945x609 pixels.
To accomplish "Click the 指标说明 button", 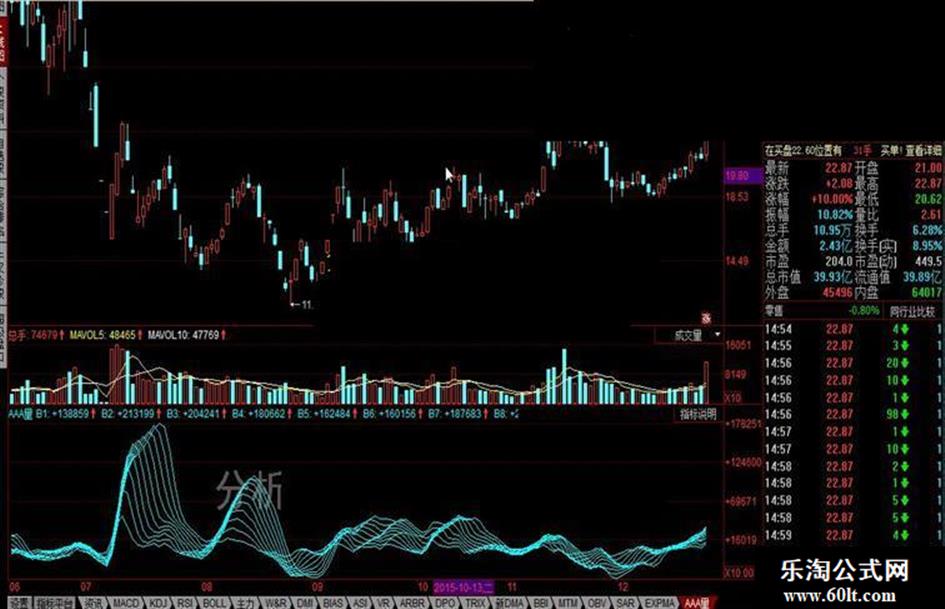I will point(698,414).
